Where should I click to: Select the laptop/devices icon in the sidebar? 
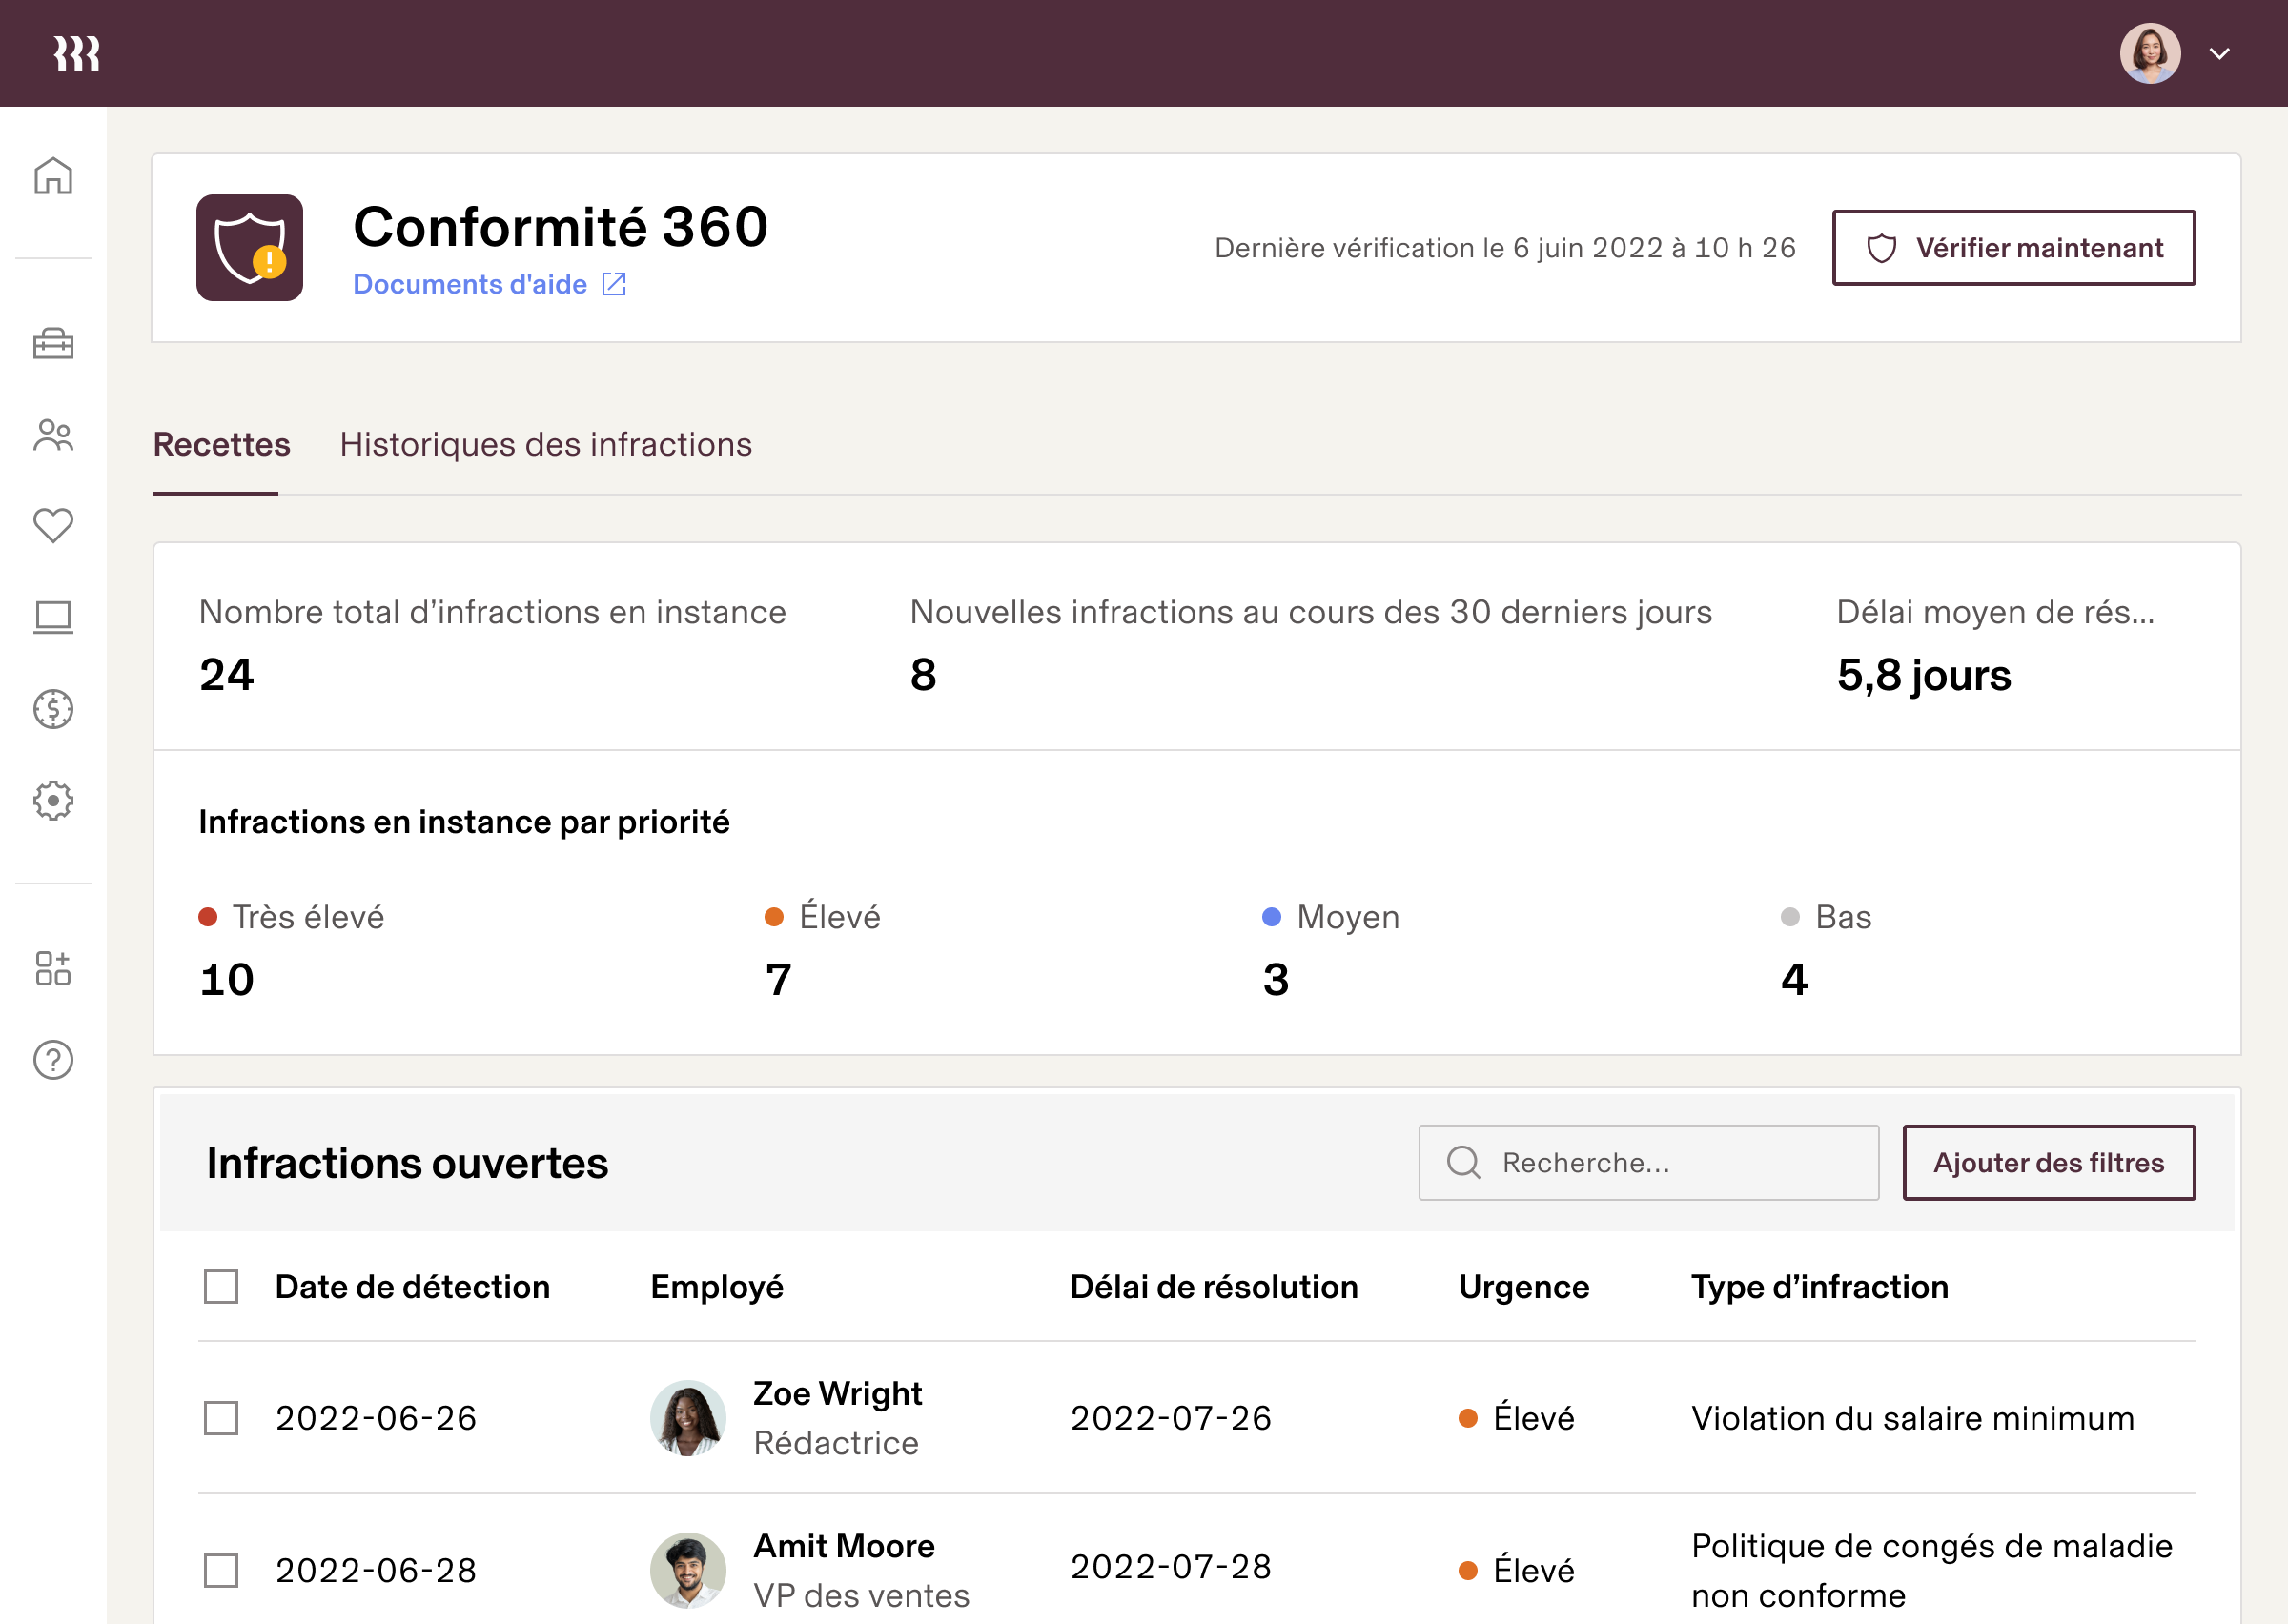pos(52,617)
